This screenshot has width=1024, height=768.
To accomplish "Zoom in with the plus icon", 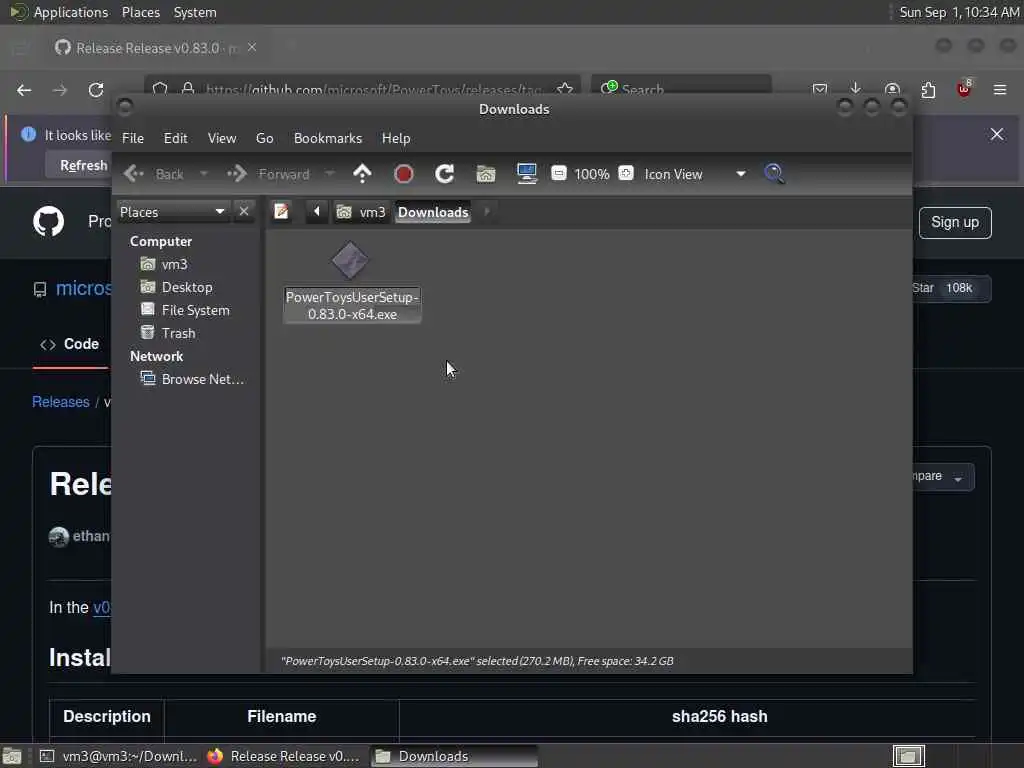I will 626,174.
